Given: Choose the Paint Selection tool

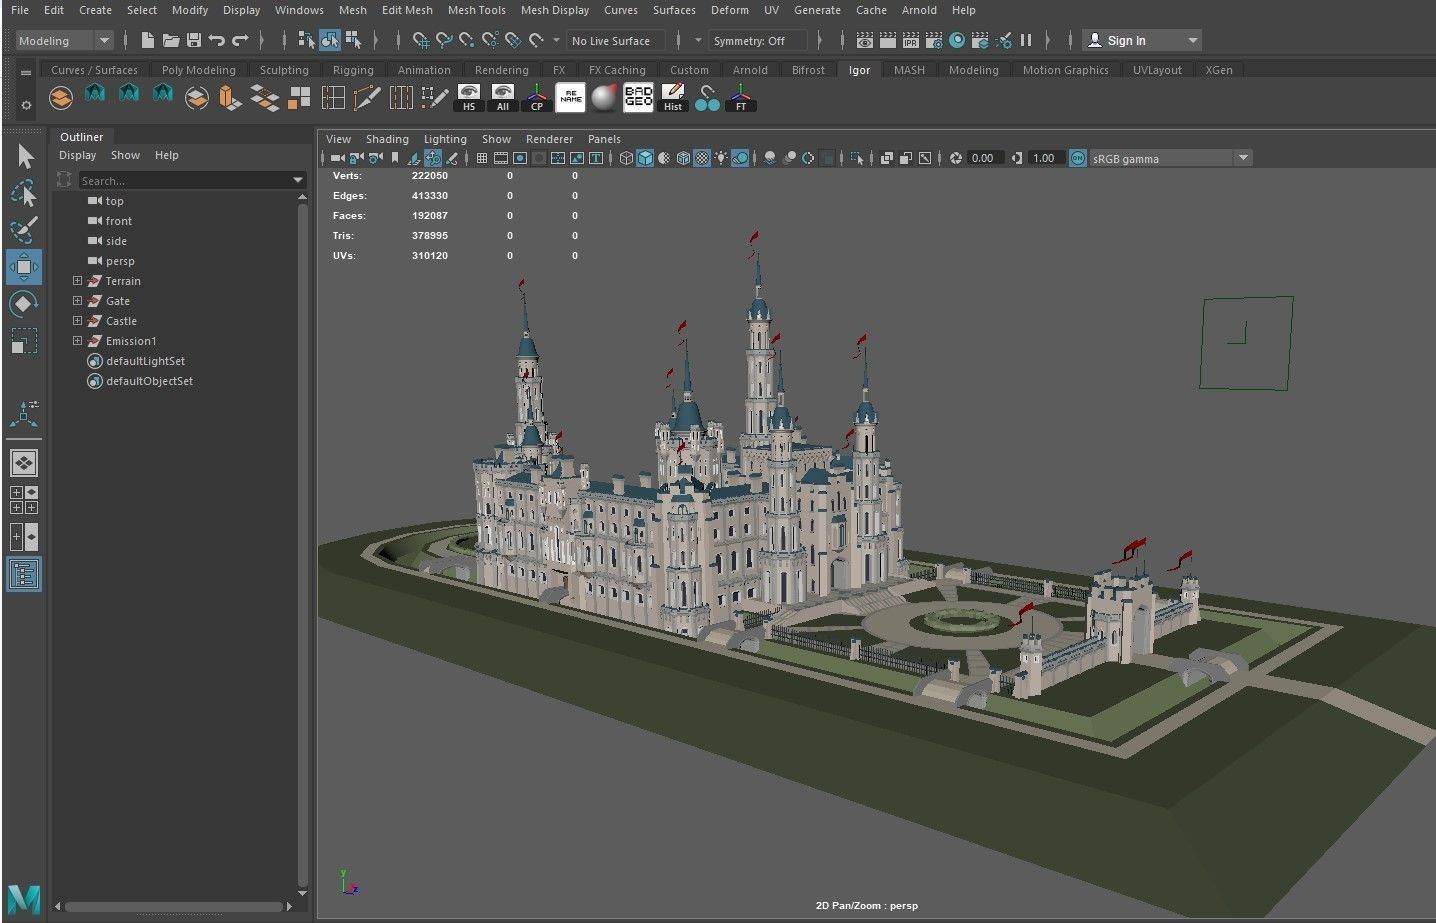Looking at the screenshot, I should pos(24,230).
